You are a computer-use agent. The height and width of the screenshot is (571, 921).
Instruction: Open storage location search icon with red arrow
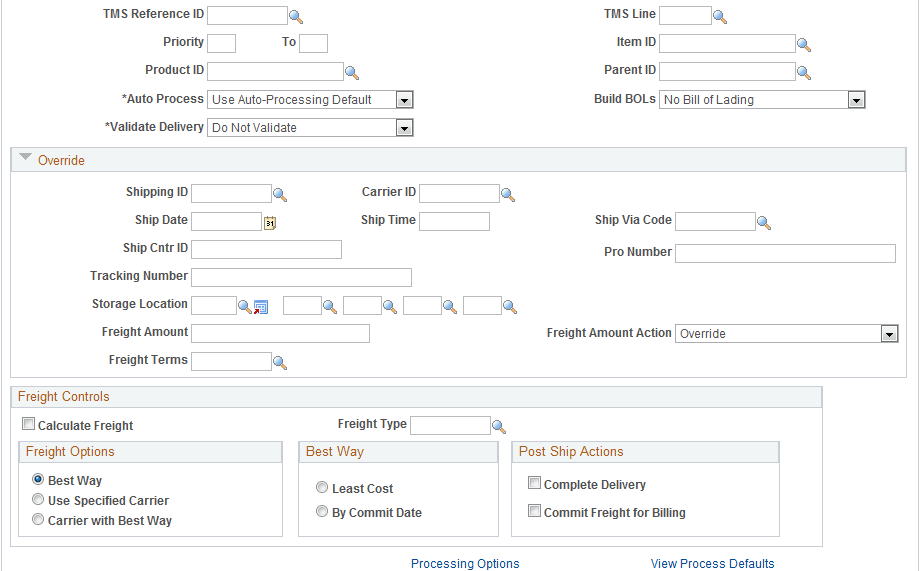pos(261,307)
